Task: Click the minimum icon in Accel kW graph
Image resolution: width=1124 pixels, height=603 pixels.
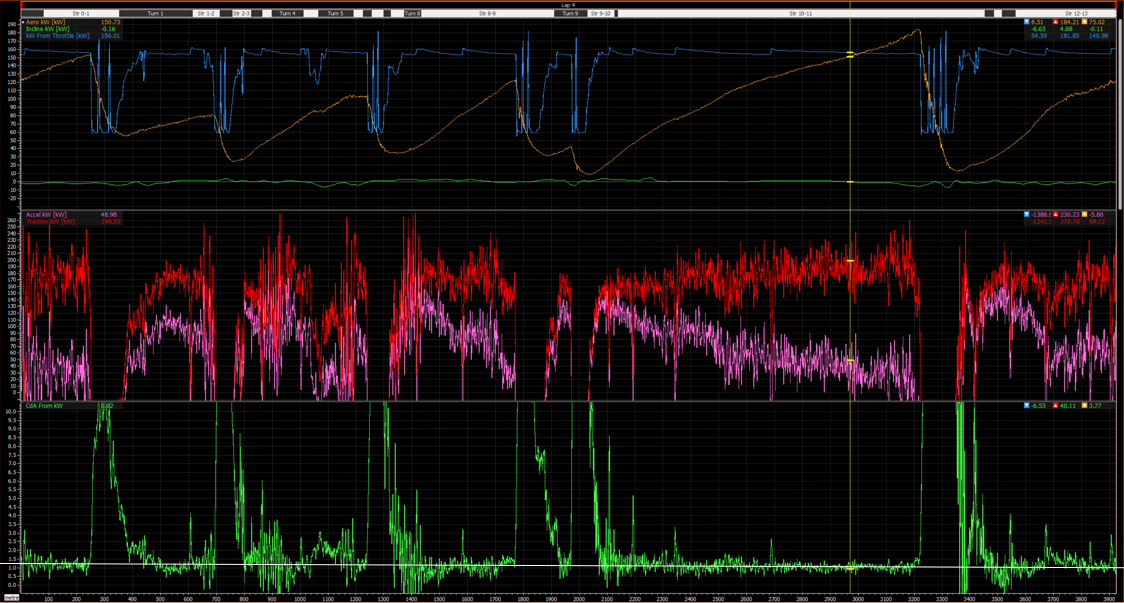Action: coord(1027,214)
